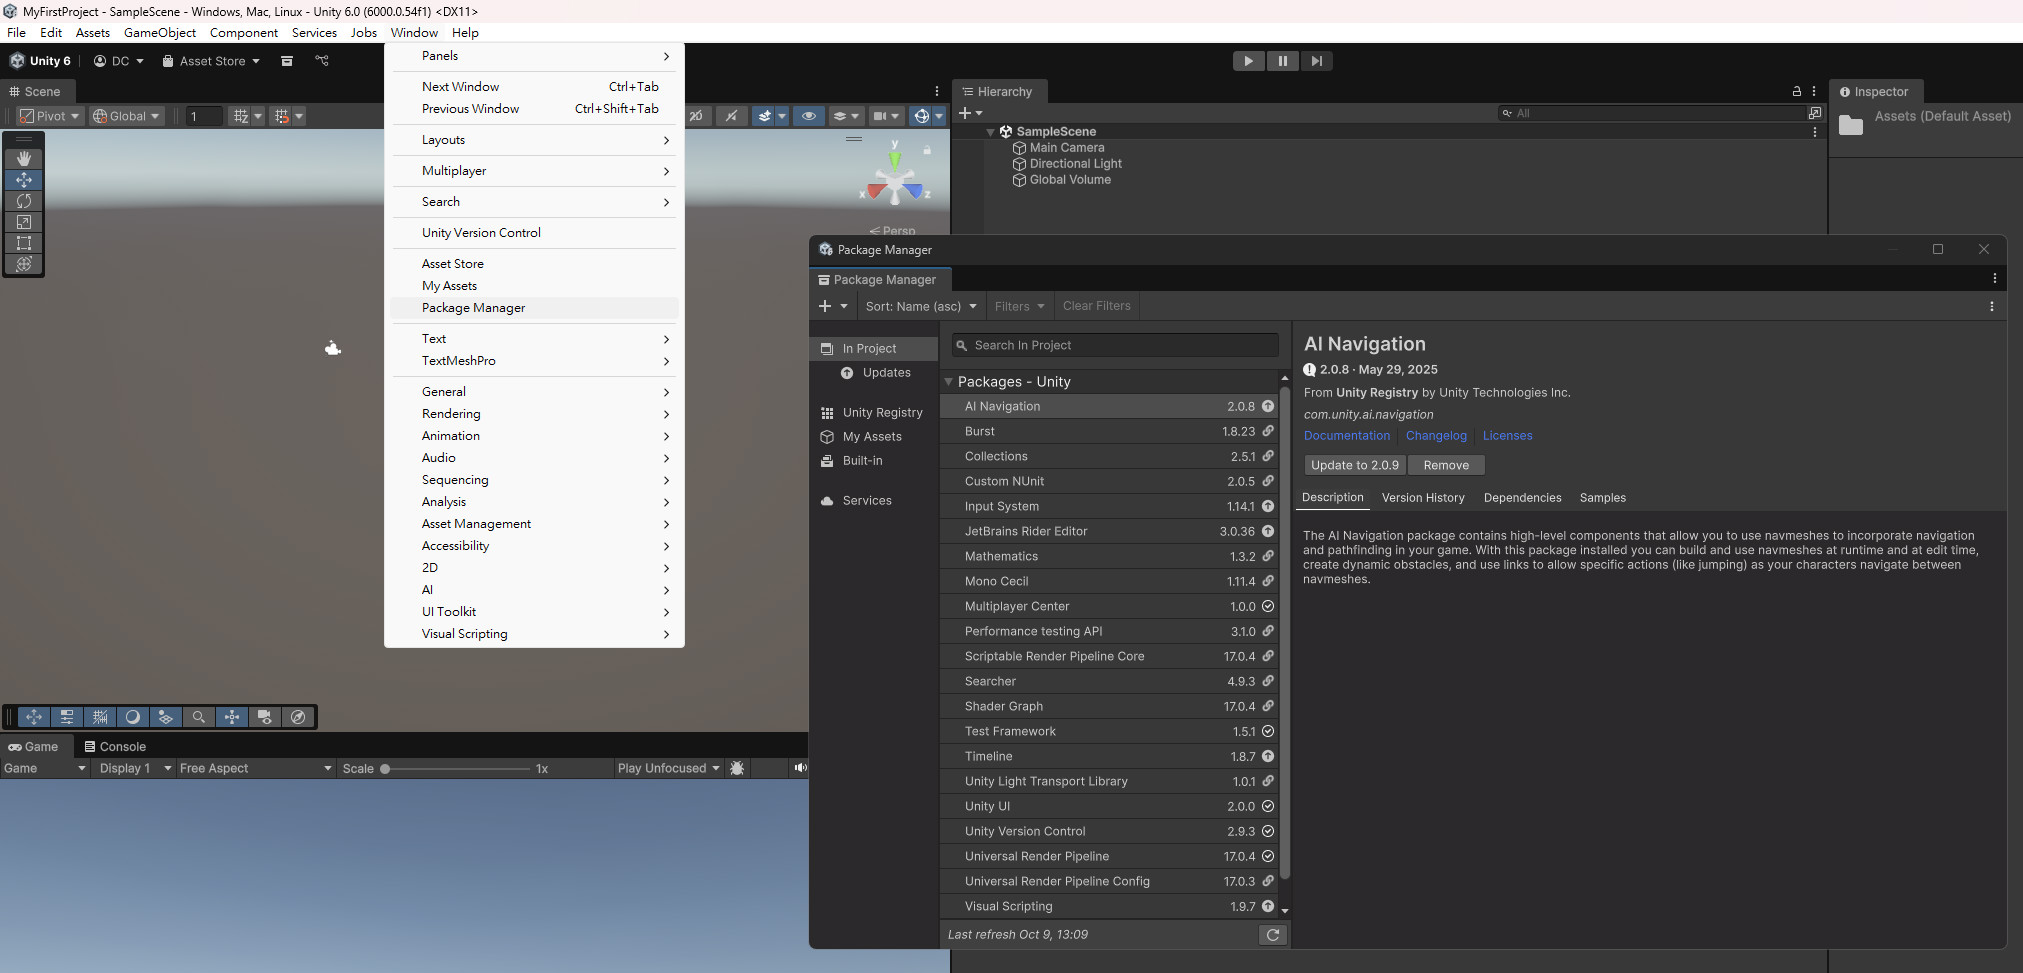Click the add package plus button

coord(825,306)
